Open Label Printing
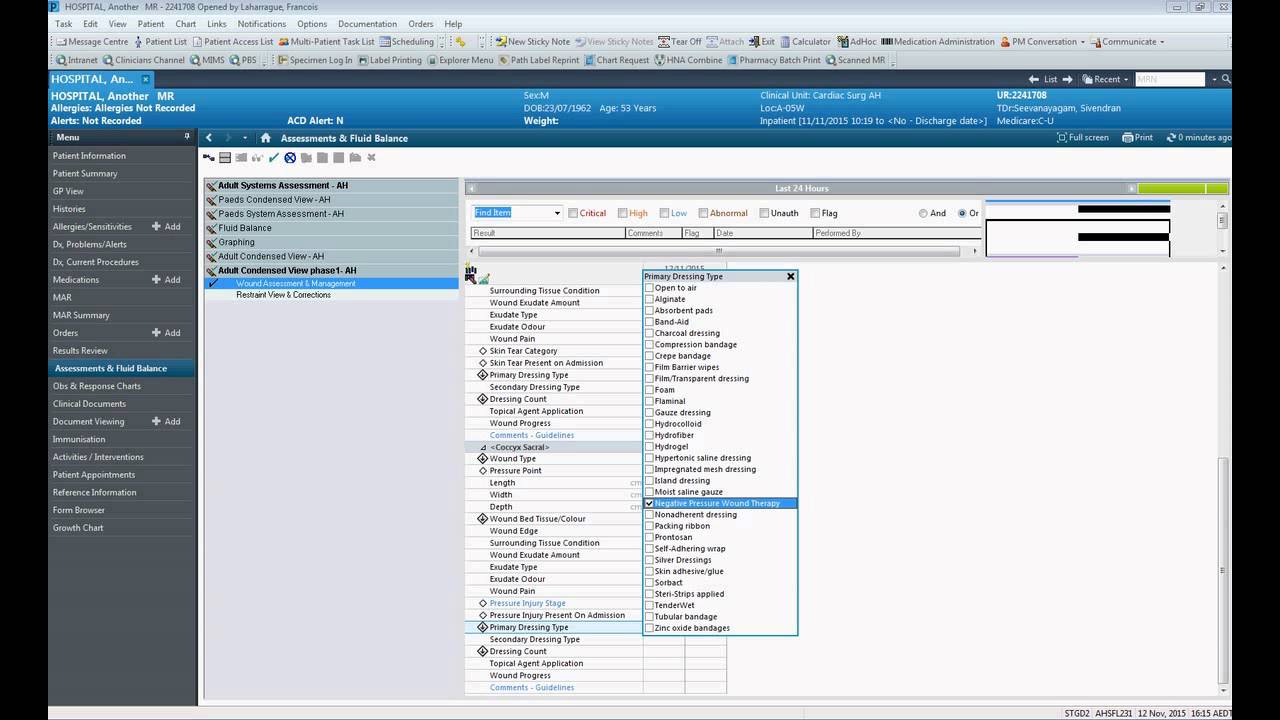The image size is (1280, 720). click(389, 60)
